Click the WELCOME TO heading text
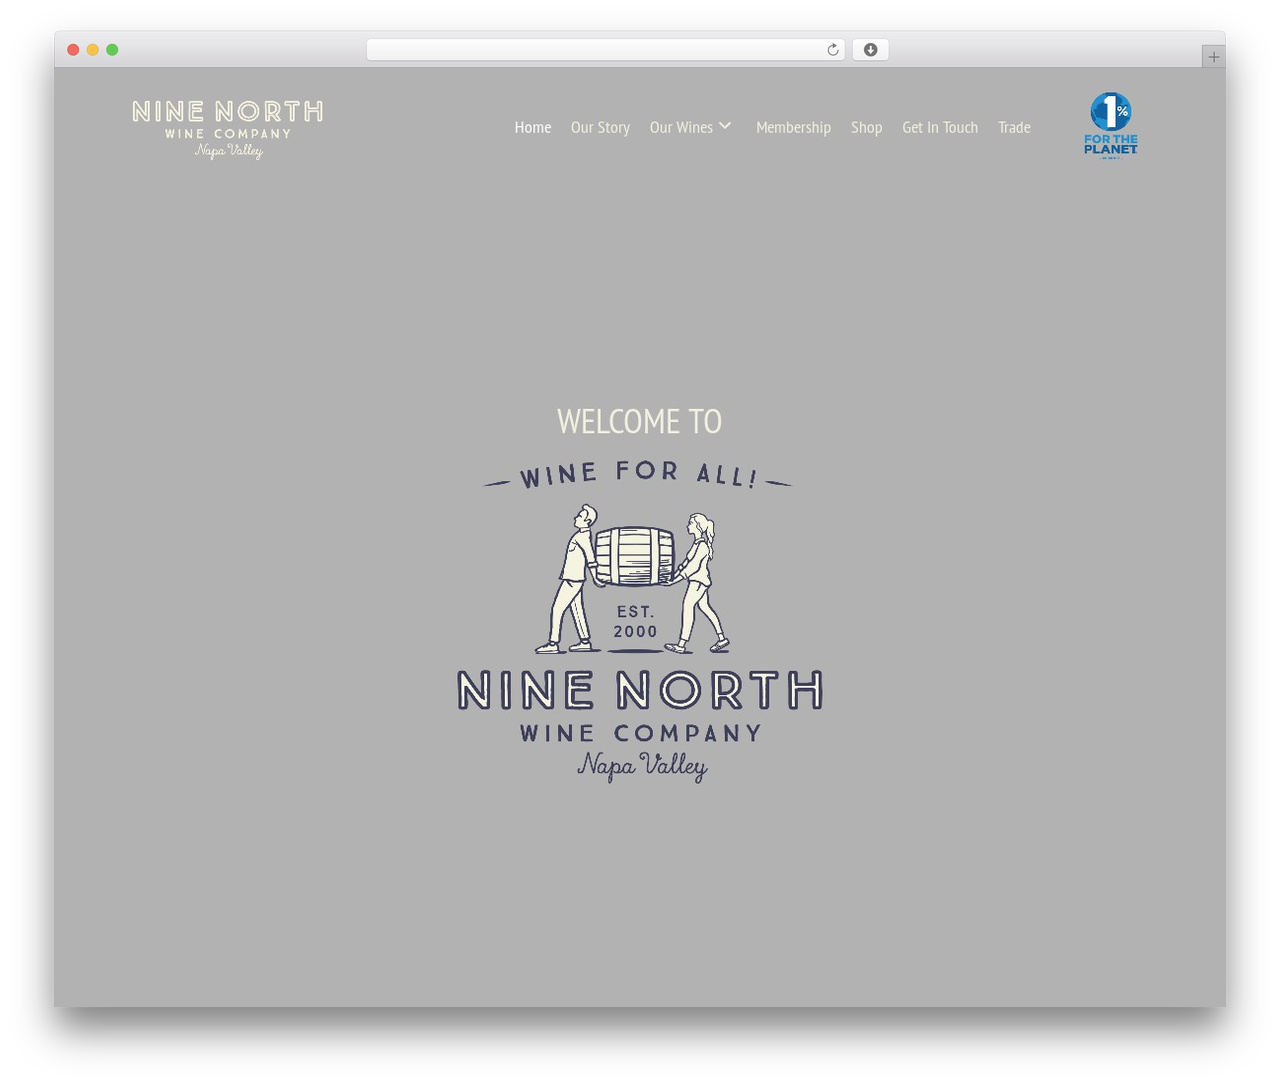 (x=639, y=421)
